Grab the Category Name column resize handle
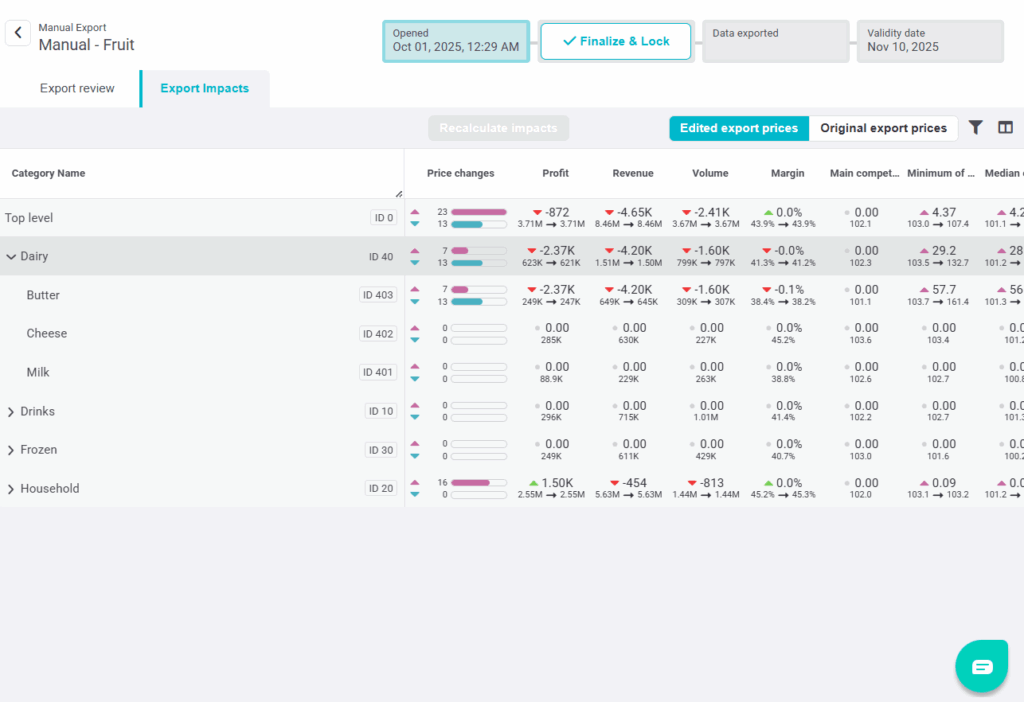 398,193
